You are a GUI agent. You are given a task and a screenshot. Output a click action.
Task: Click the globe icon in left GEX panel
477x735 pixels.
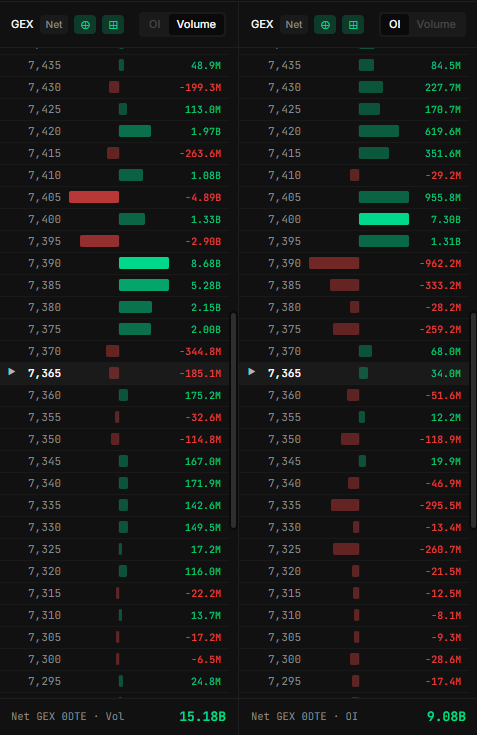point(85,25)
